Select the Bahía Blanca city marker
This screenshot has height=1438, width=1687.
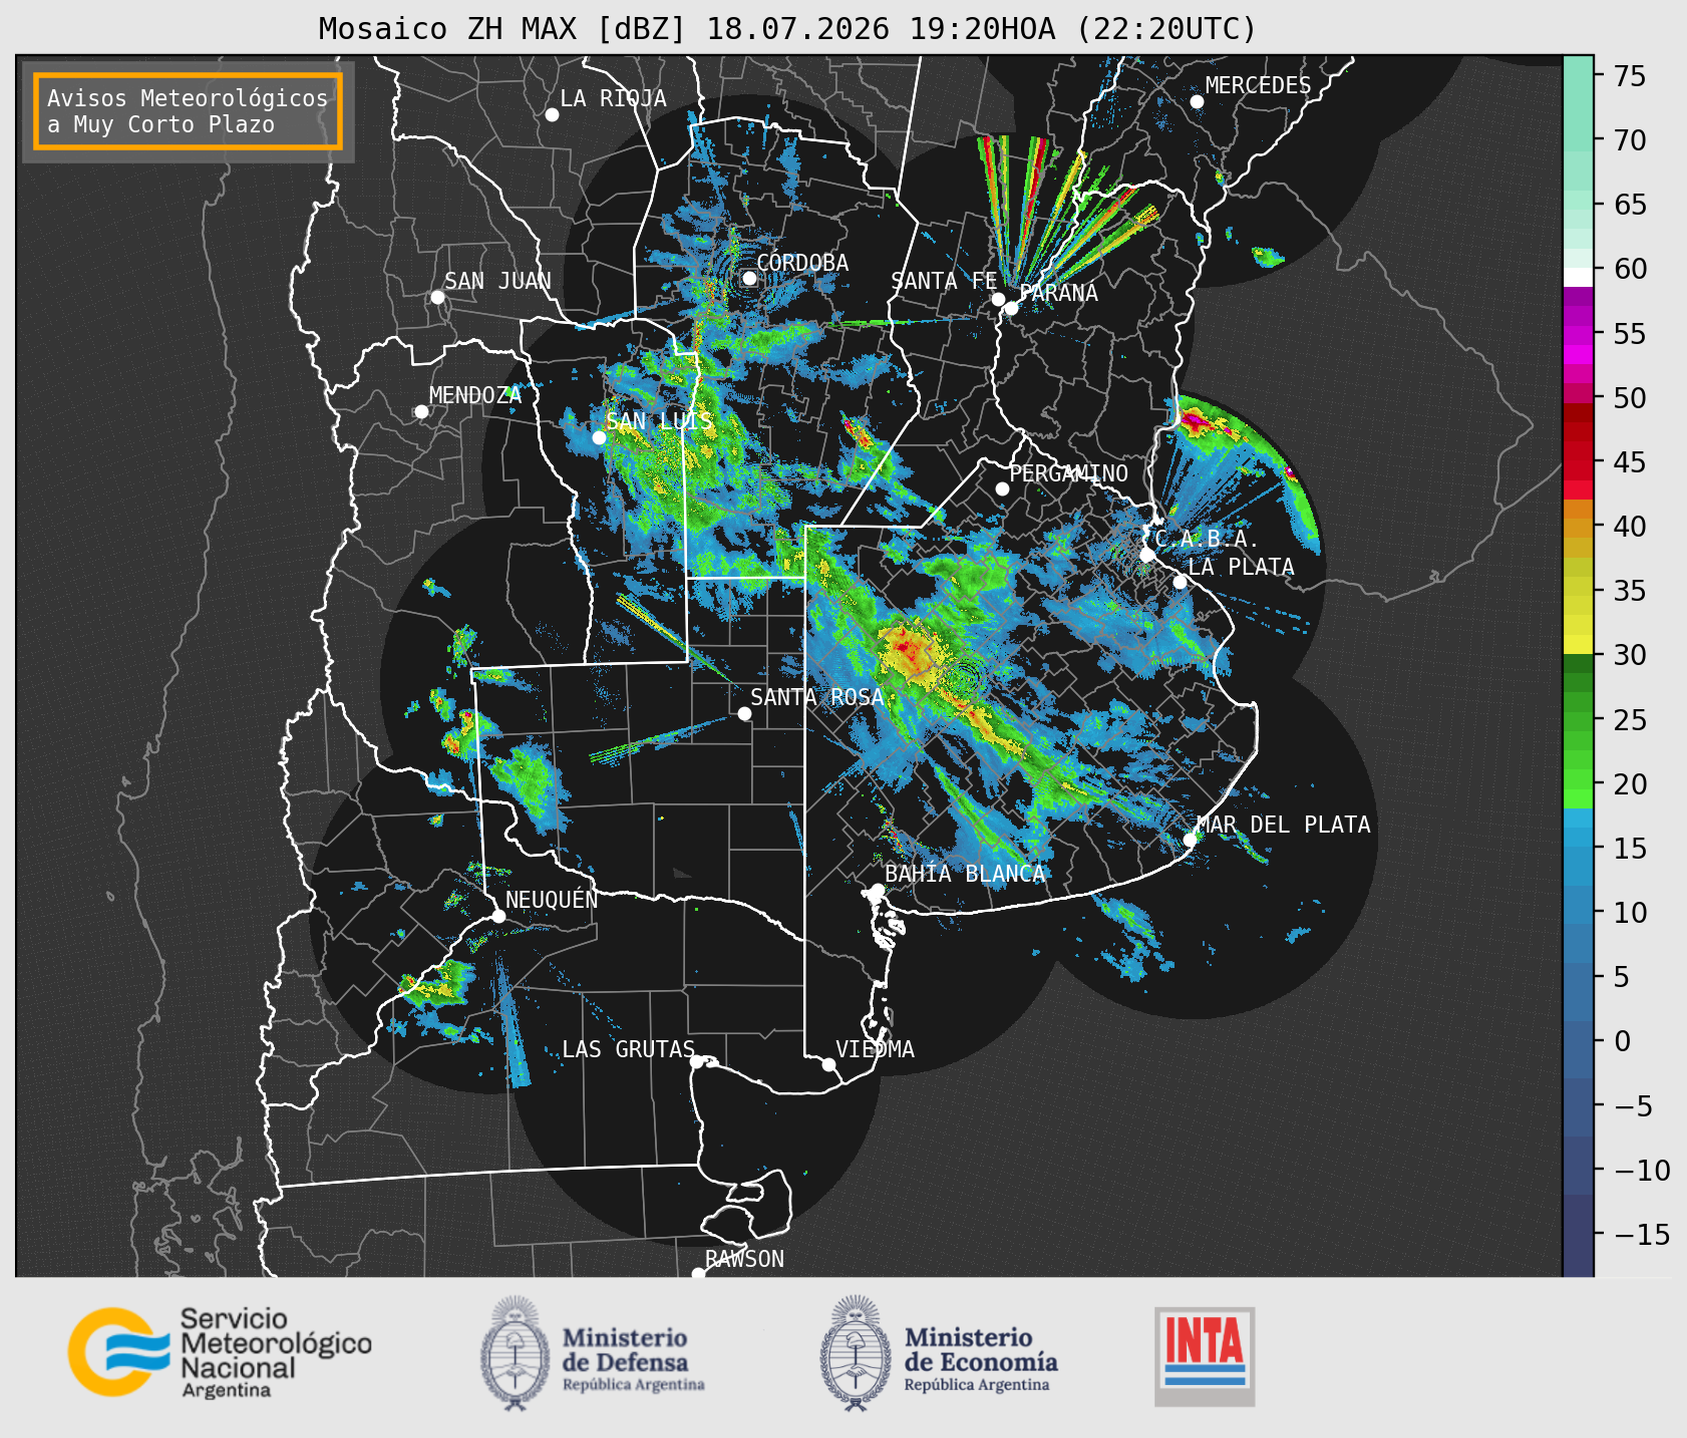click(877, 890)
